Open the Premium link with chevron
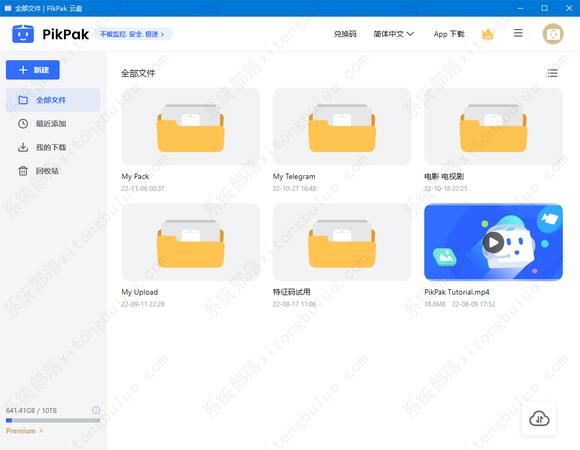Viewport: 580px width, 450px height. (24, 431)
